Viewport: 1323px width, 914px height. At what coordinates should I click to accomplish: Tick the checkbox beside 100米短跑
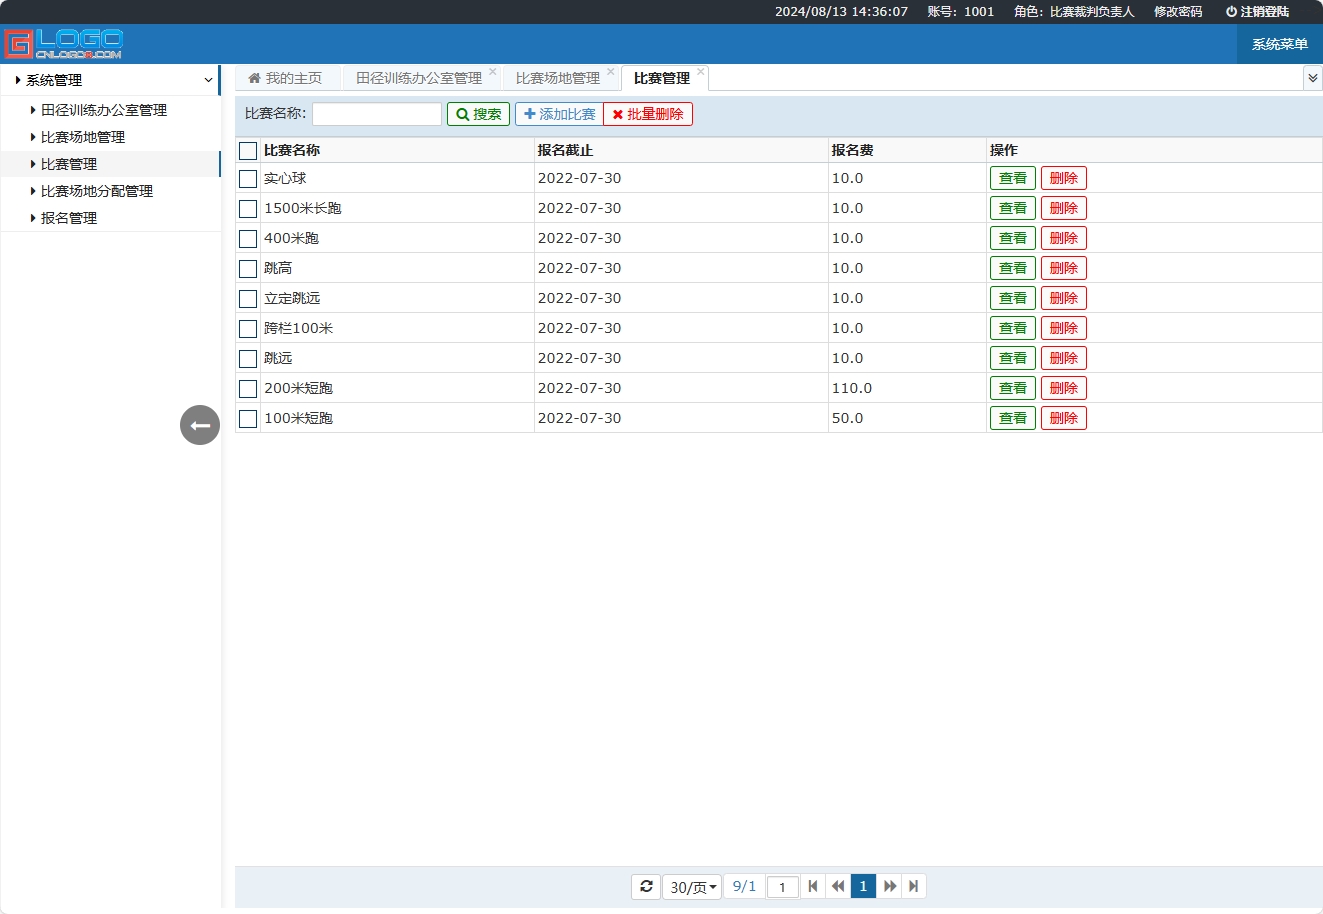point(247,418)
